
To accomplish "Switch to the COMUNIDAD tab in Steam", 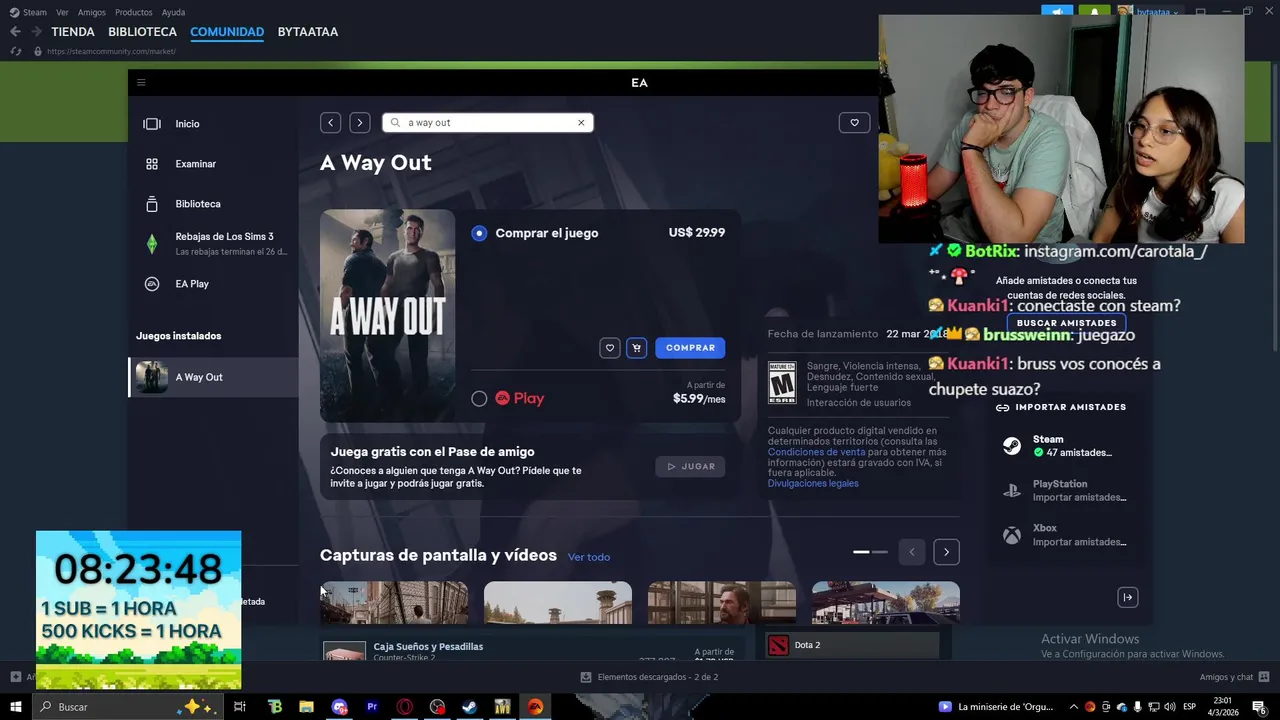I will (227, 32).
